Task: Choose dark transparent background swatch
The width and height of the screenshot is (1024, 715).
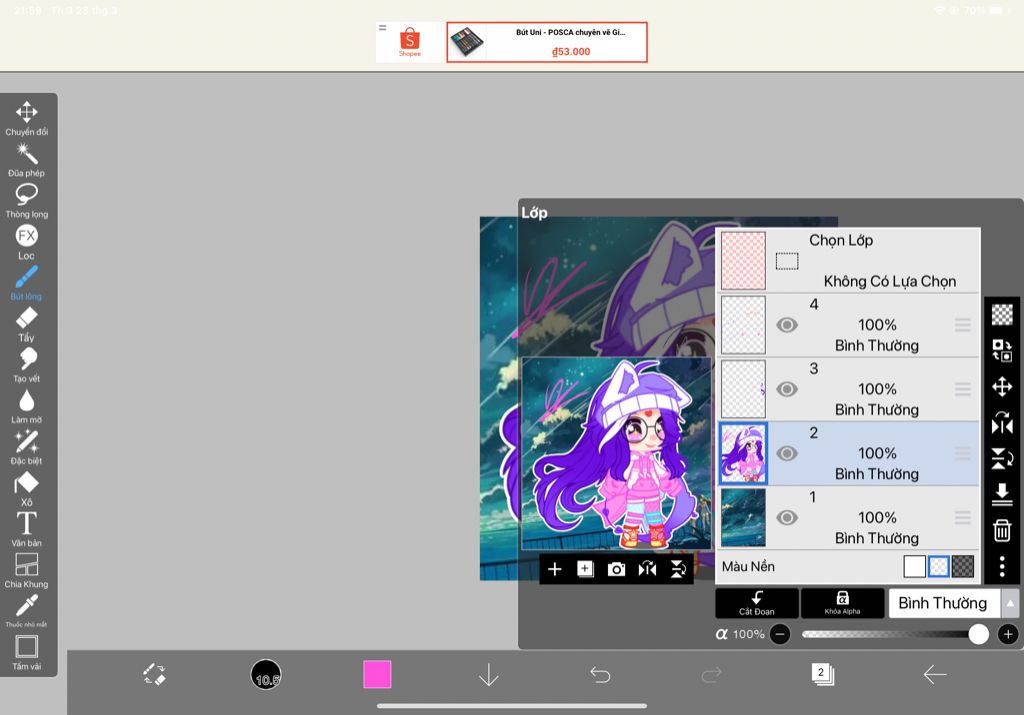Action: tap(963, 567)
